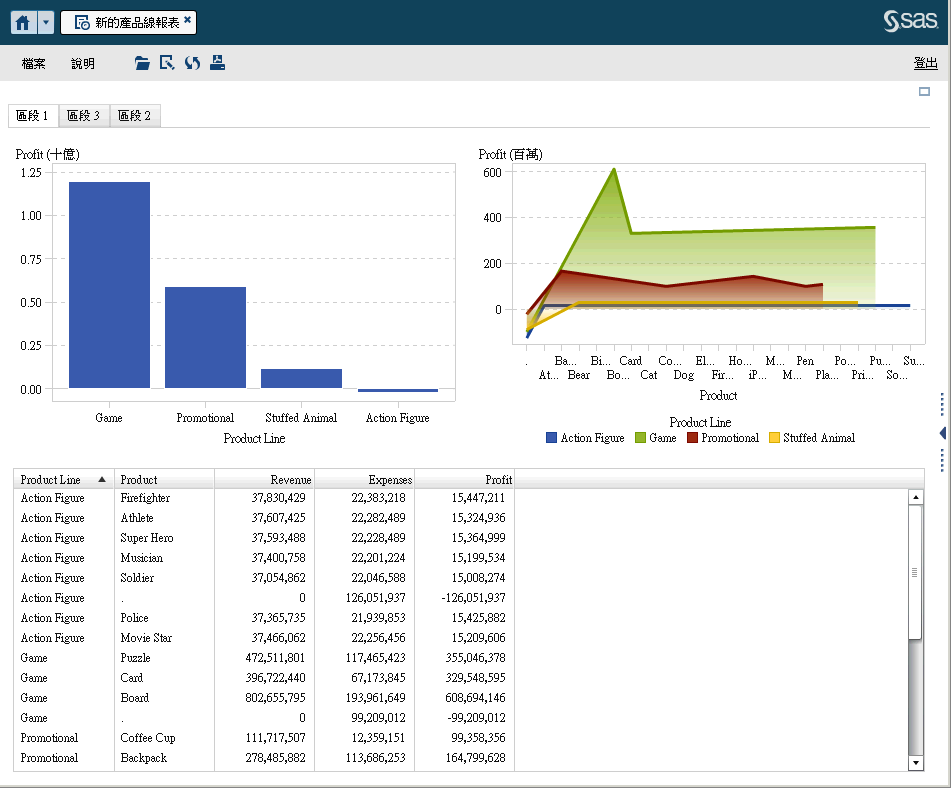Open the 說明 menu
Image resolution: width=951 pixels, height=788 pixels.
click(x=83, y=64)
